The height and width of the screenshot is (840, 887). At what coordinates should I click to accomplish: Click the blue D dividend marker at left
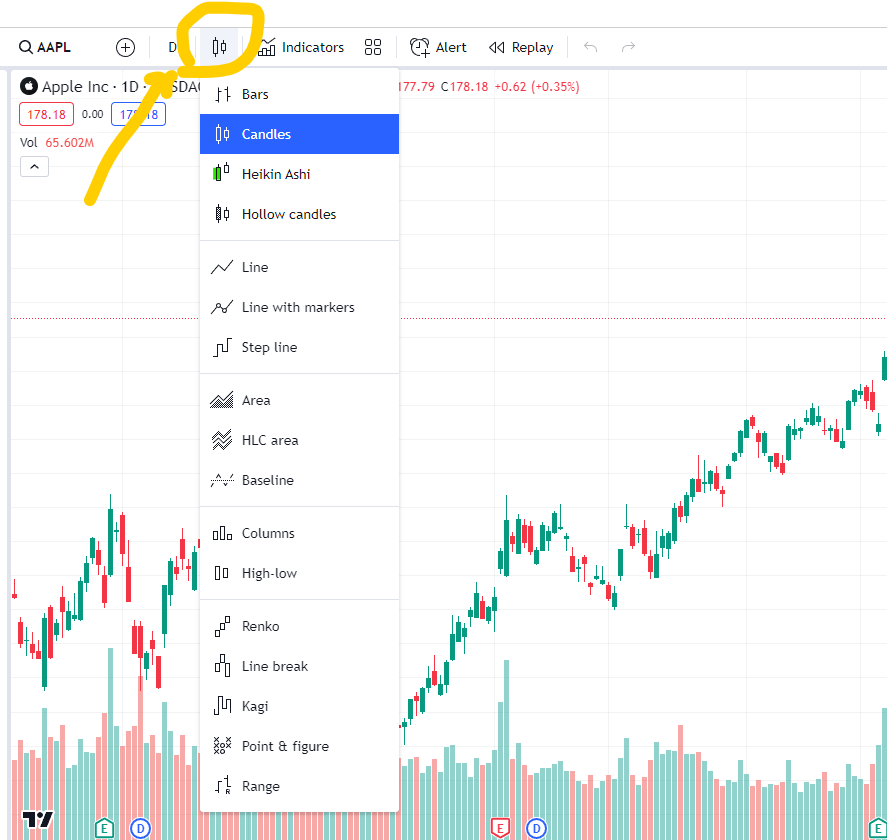click(x=140, y=829)
